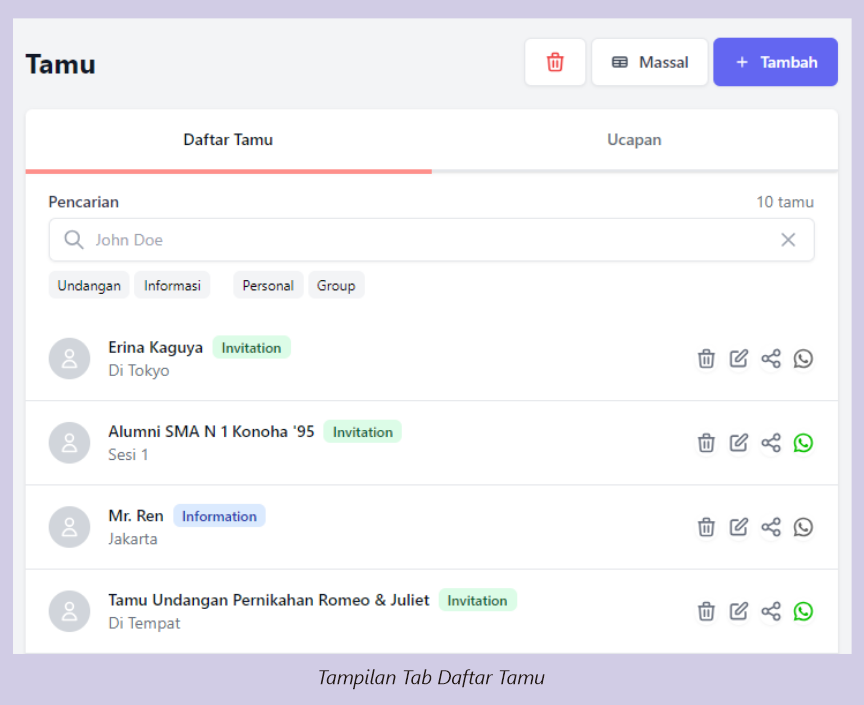The width and height of the screenshot is (864, 705).
Task: Focus the Pencarian search input
Action: pyautogui.click(x=420, y=240)
